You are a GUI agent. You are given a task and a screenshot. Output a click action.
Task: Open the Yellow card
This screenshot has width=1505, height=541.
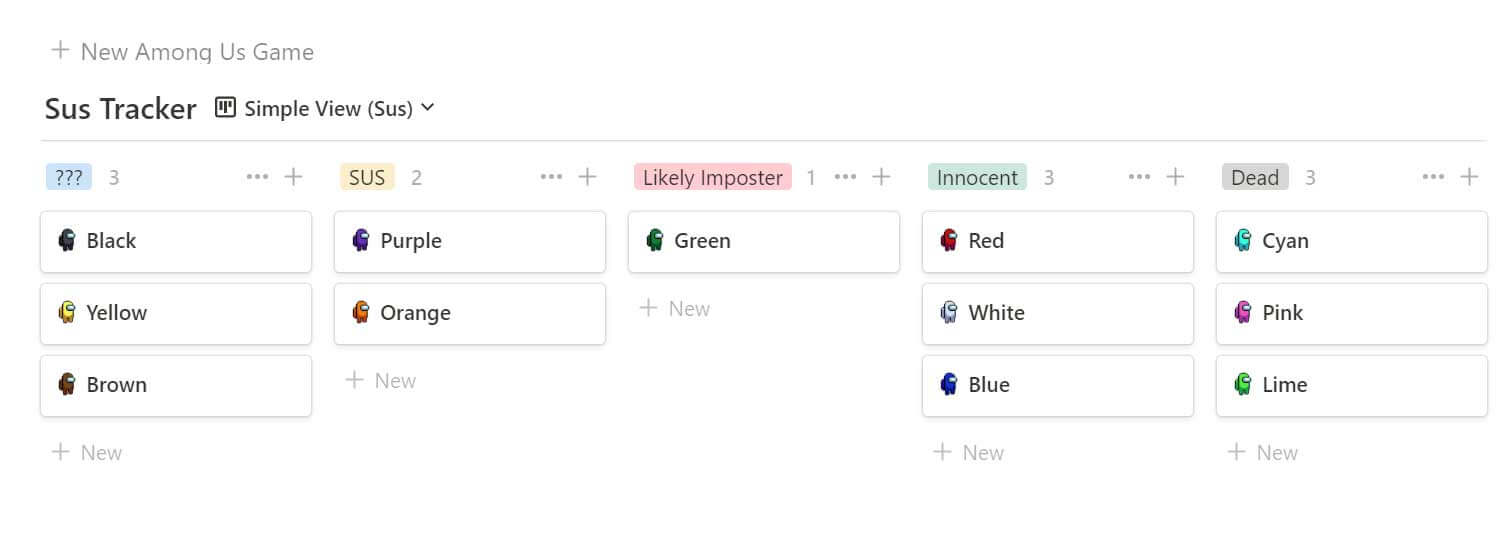tap(176, 313)
